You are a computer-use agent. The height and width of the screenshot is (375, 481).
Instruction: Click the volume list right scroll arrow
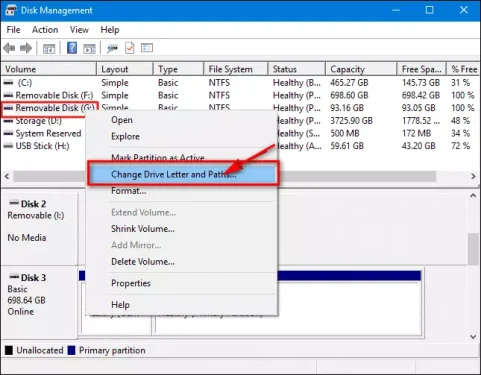473,176
